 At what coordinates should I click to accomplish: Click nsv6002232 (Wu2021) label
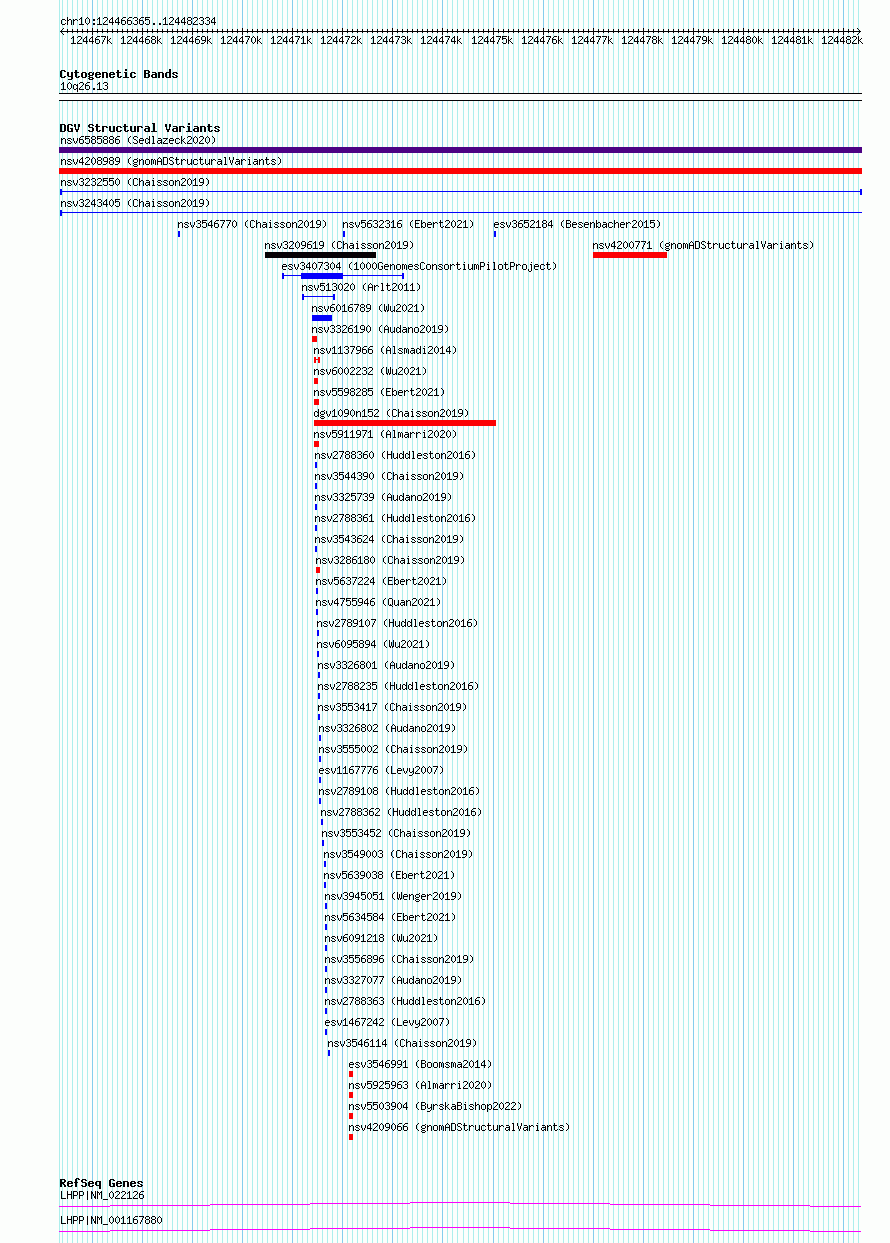pyautogui.click(x=370, y=372)
